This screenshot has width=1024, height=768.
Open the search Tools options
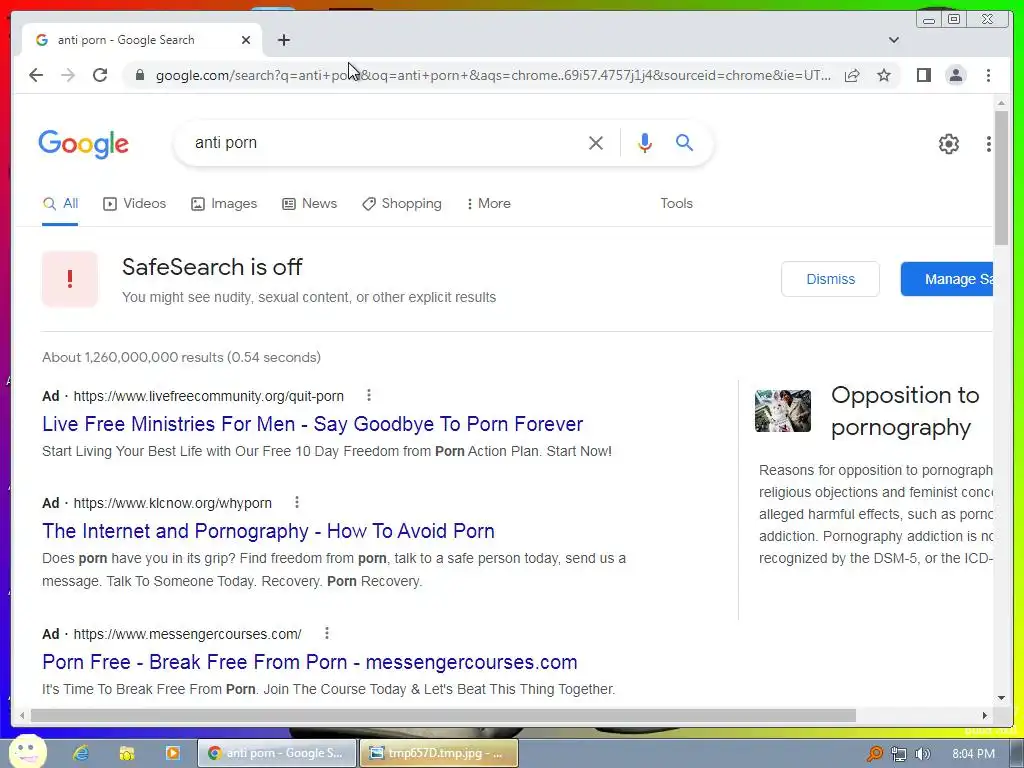click(x=677, y=204)
